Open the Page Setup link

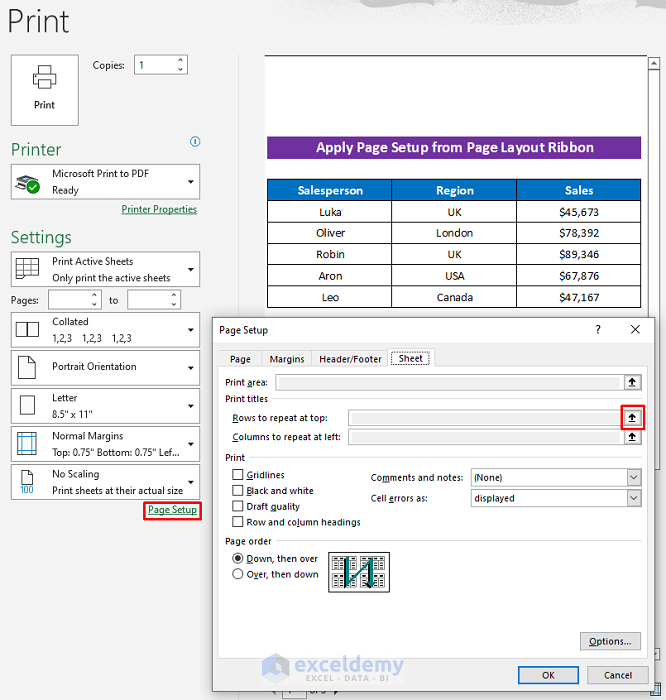[172, 510]
